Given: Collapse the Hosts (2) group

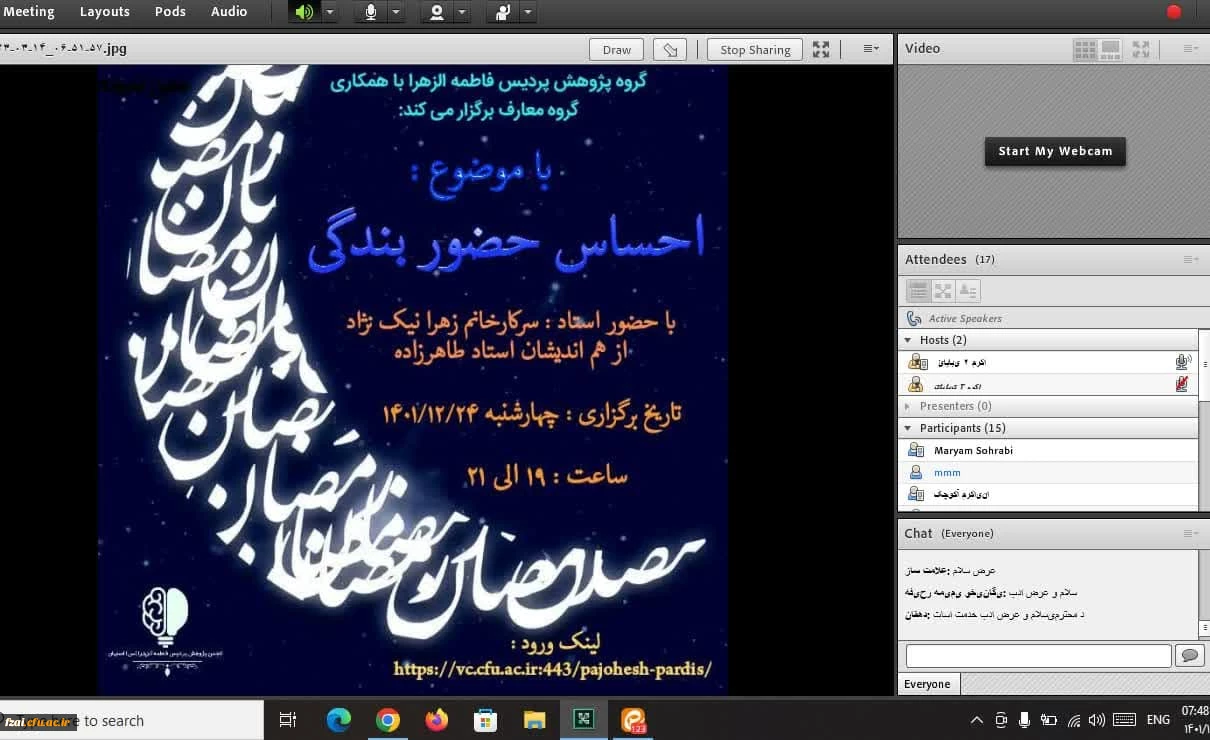Looking at the screenshot, I should pos(909,340).
